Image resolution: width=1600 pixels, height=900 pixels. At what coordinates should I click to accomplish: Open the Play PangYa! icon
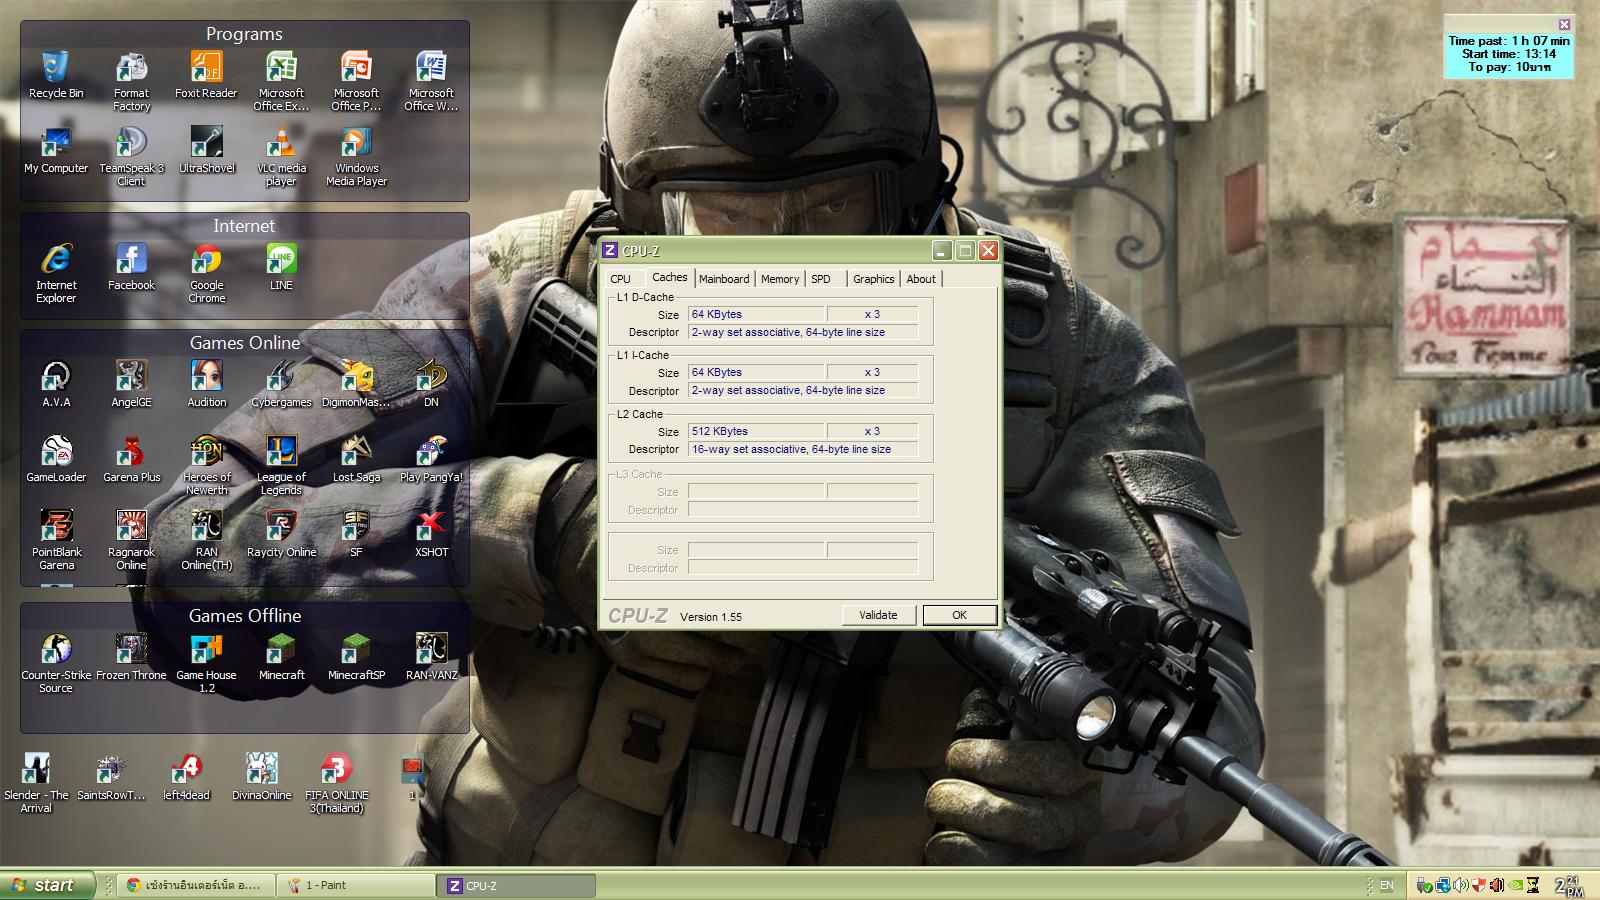click(x=431, y=459)
